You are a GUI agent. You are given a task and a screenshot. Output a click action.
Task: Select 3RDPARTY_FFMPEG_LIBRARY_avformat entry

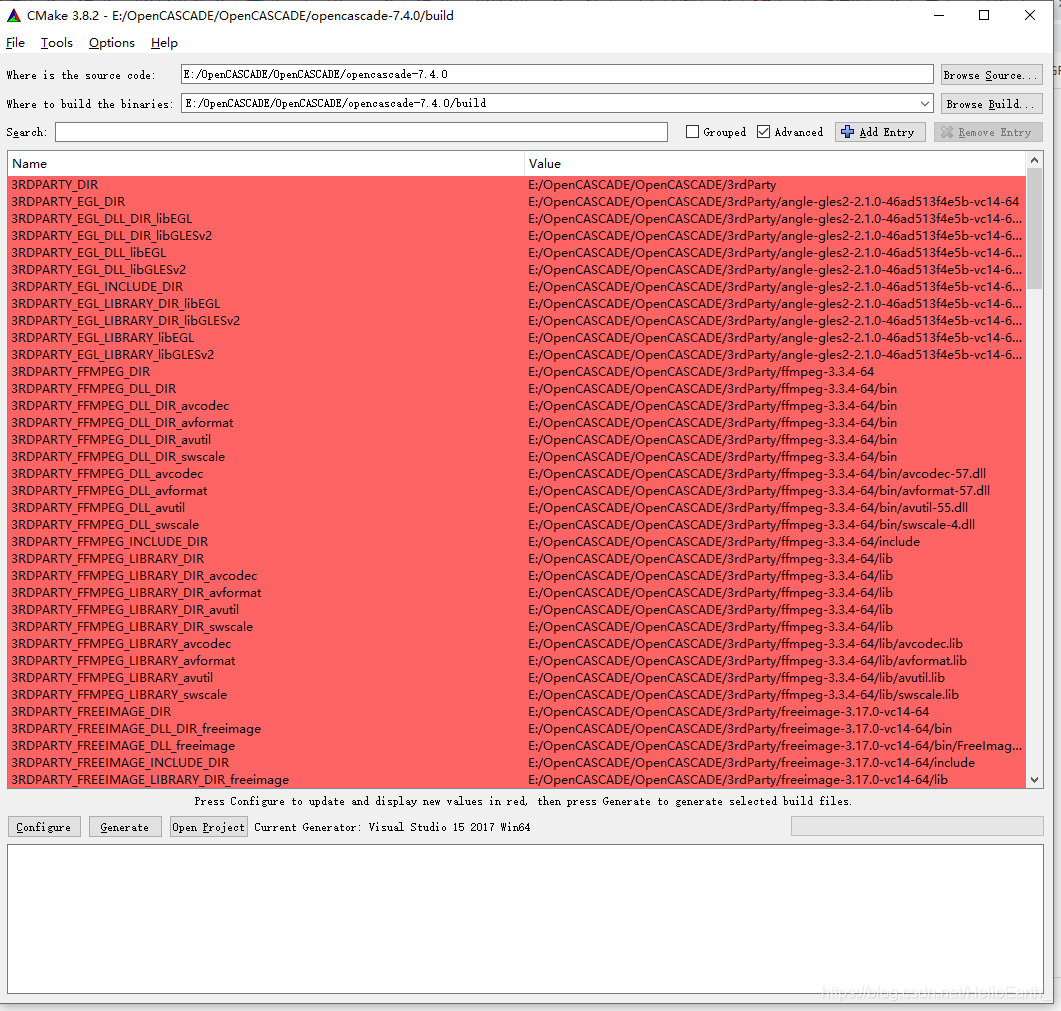(x=123, y=660)
